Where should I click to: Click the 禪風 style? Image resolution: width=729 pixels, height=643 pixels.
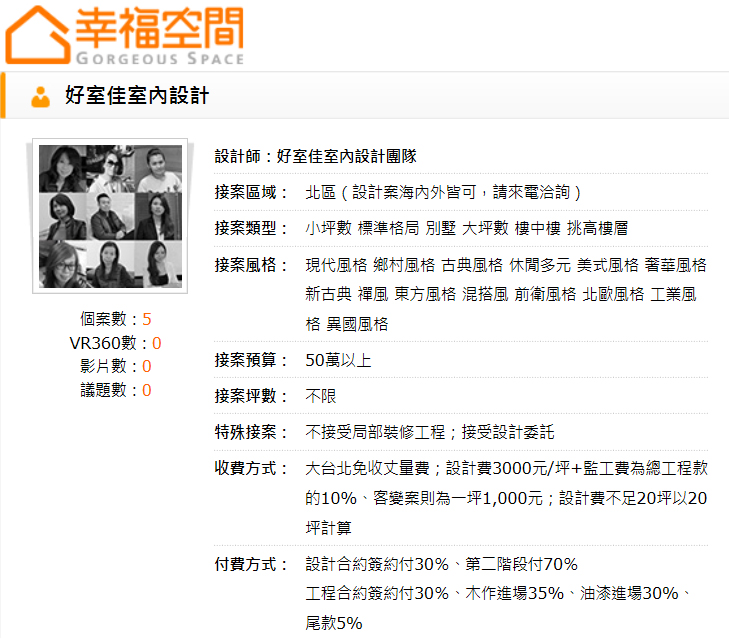click(373, 294)
